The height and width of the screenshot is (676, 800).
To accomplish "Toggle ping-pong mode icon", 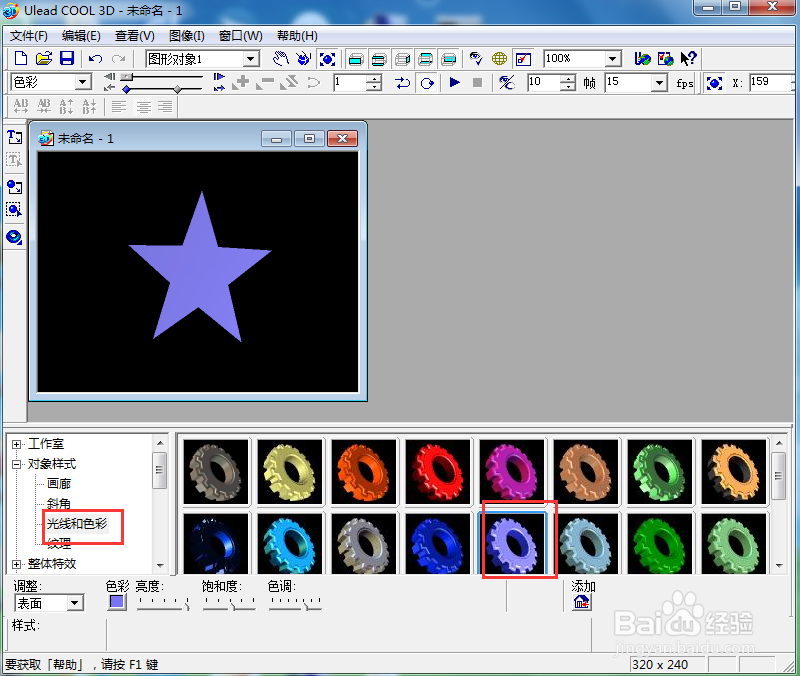I will 402,83.
